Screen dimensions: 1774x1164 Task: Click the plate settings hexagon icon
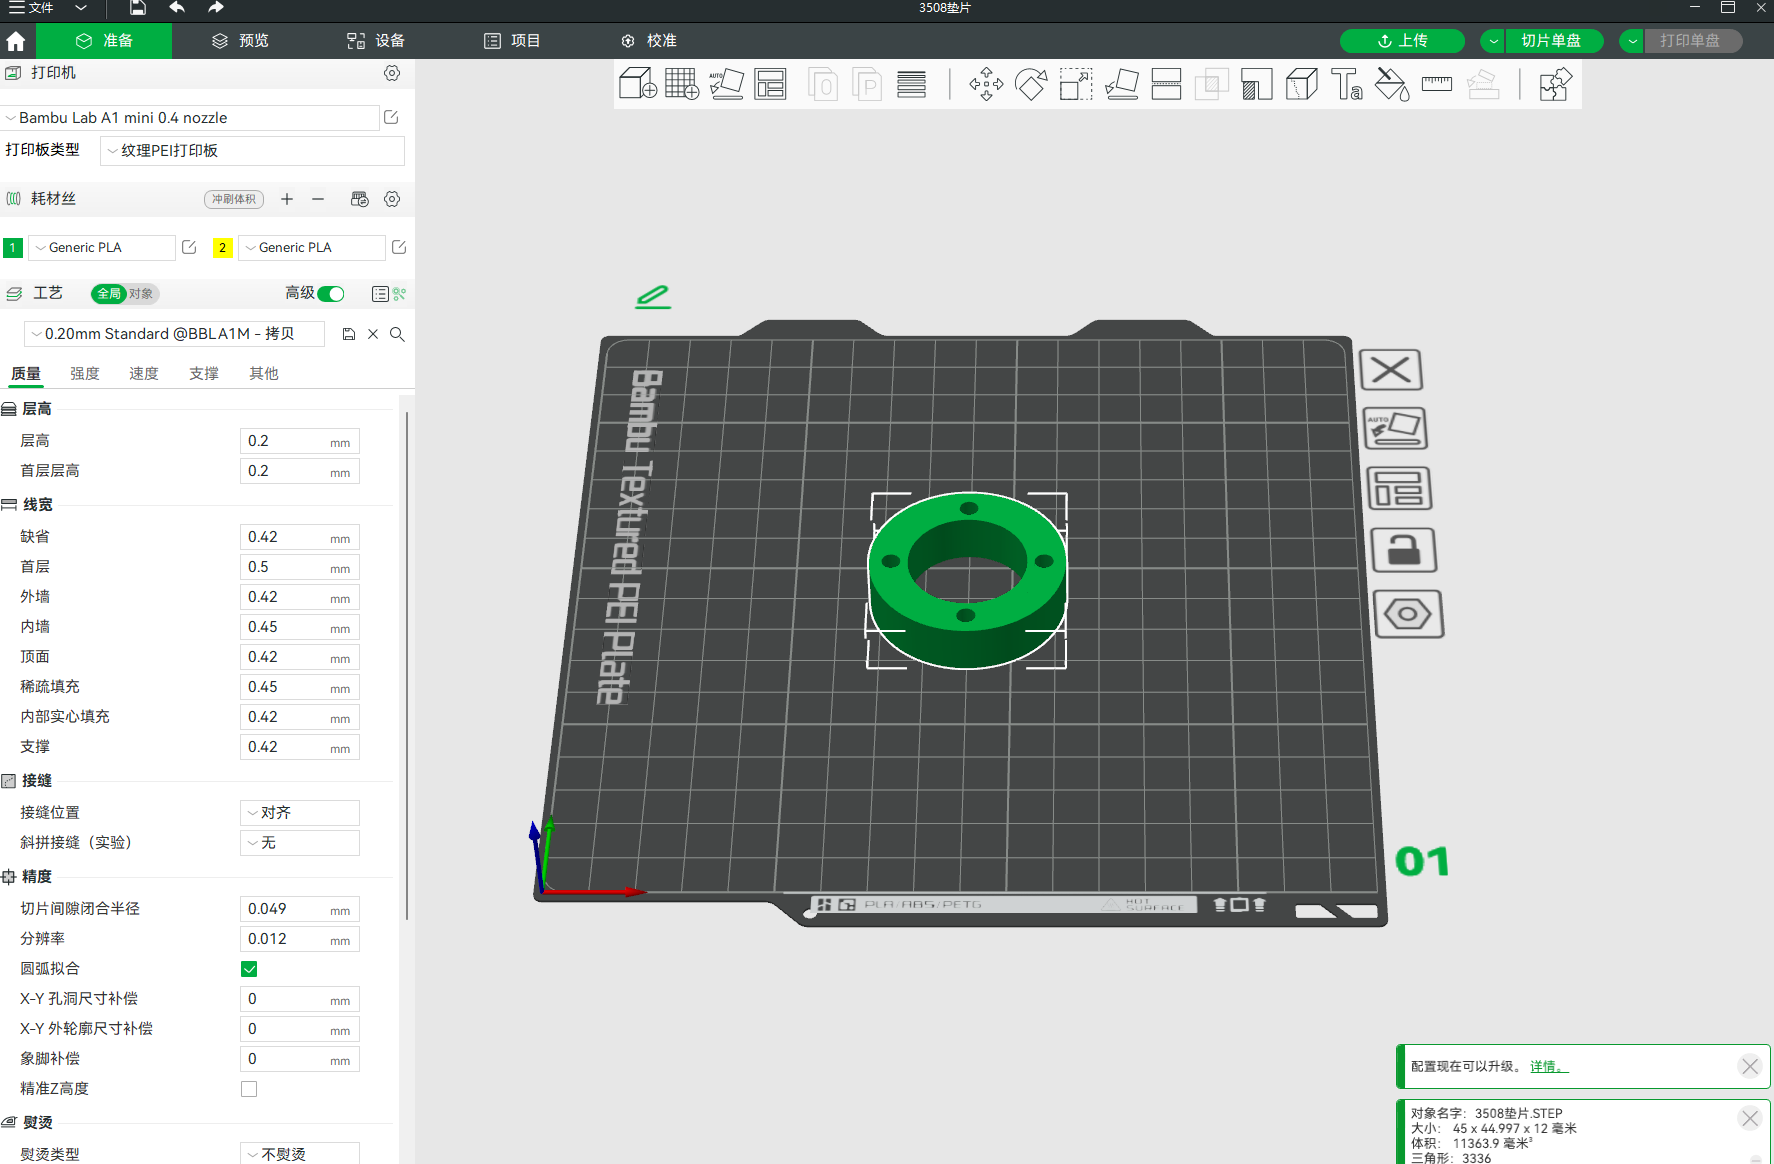pyautogui.click(x=1408, y=613)
